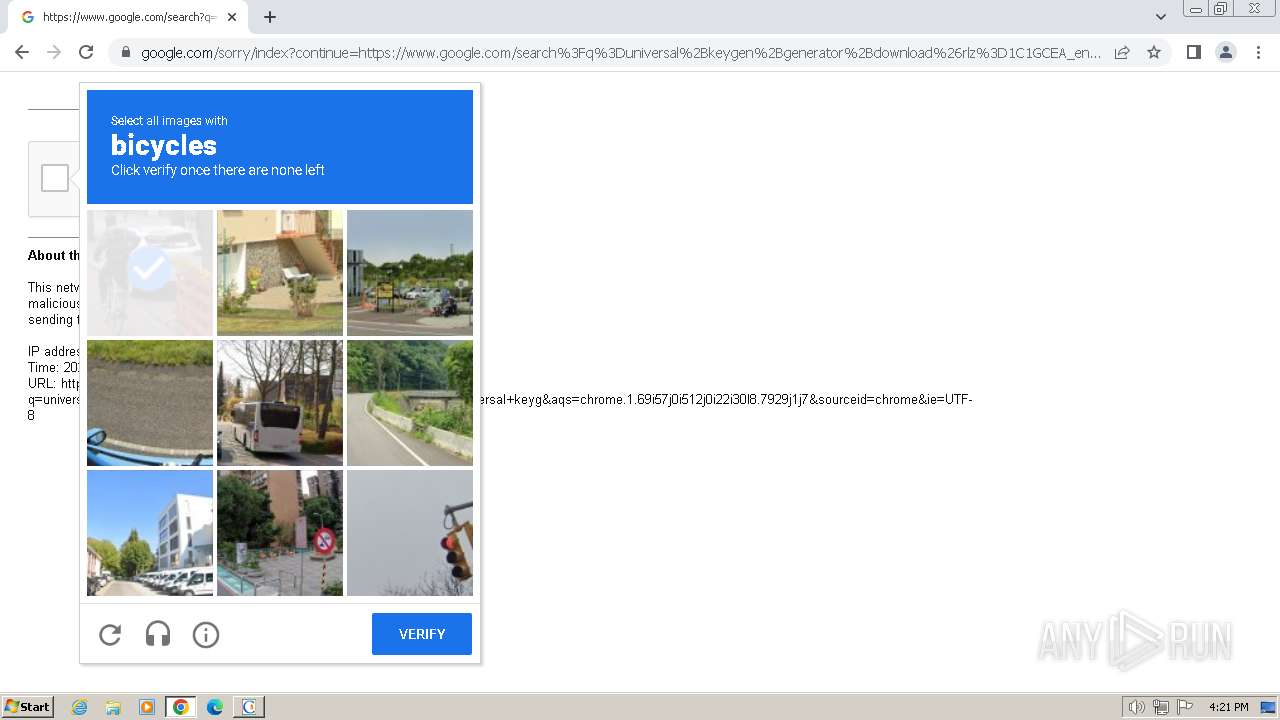
Task: Open the last taskbar application icon
Action: pos(249,707)
